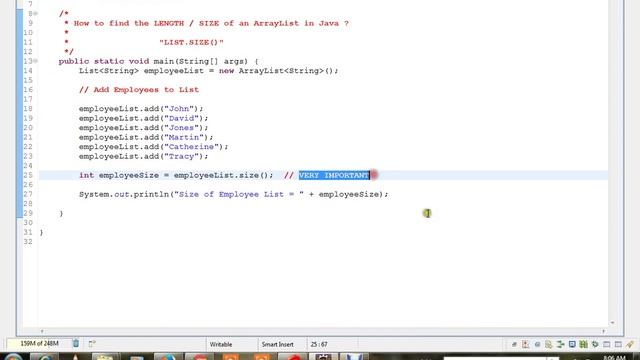Click the red figure icon in the status bar
The height and width of the screenshot is (360, 640).
[526, 344]
